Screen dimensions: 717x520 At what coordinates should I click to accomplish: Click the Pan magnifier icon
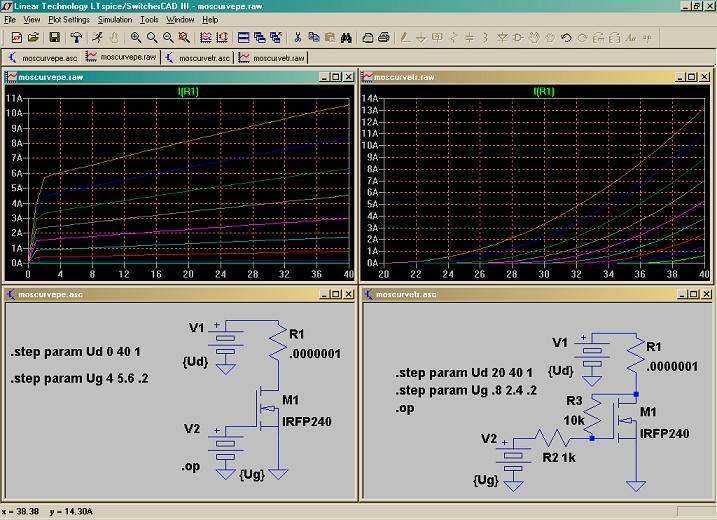click(152, 38)
